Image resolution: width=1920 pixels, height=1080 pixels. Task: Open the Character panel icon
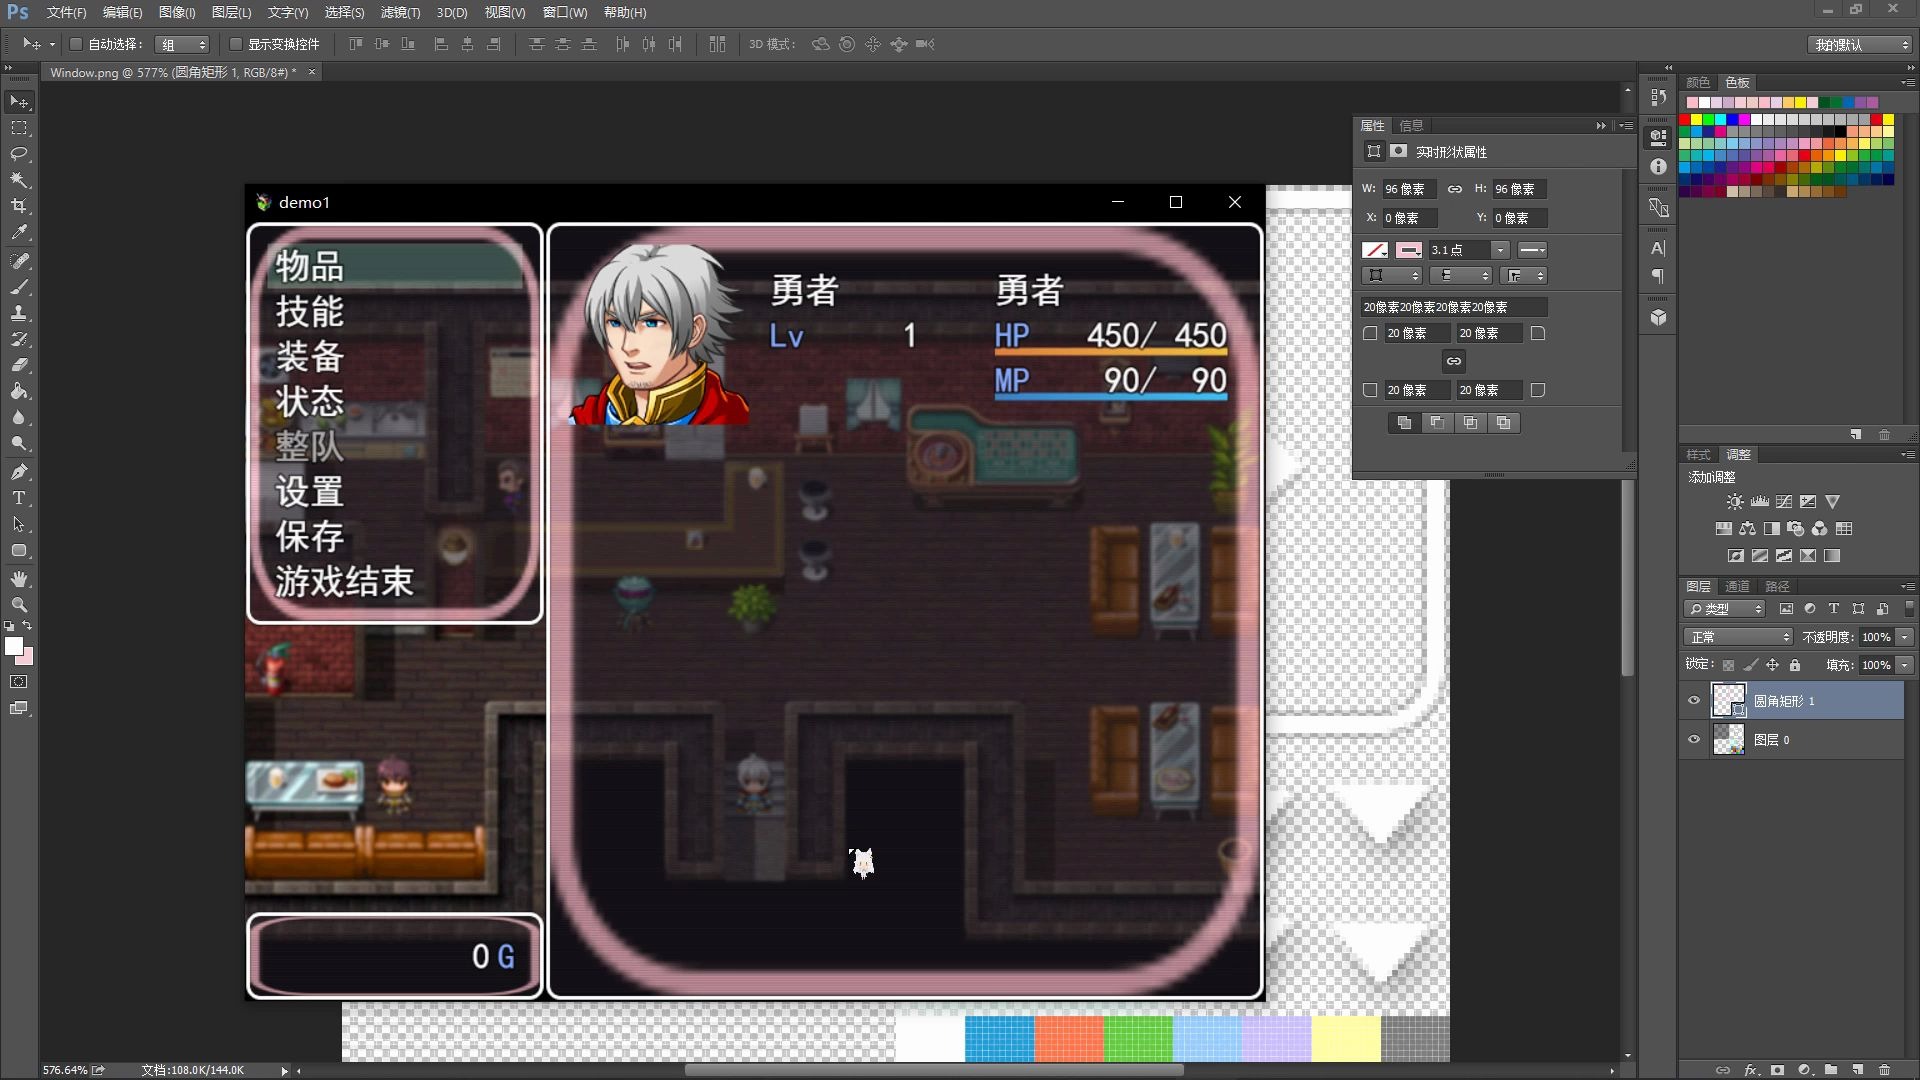[x=1659, y=248]
